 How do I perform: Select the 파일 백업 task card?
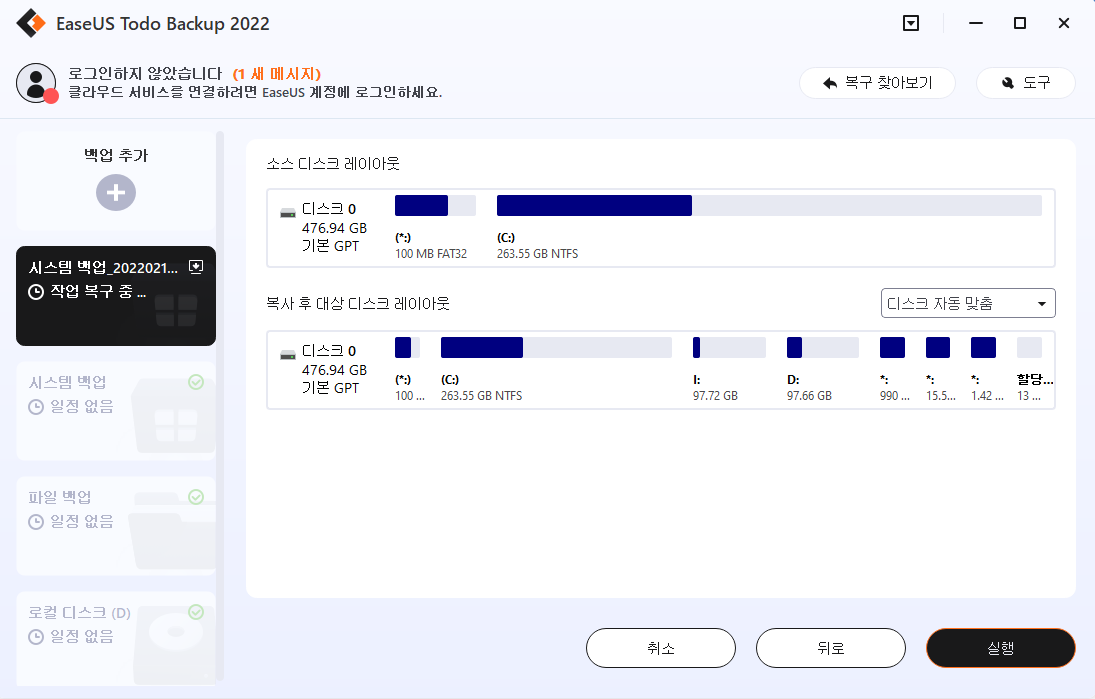116,526
